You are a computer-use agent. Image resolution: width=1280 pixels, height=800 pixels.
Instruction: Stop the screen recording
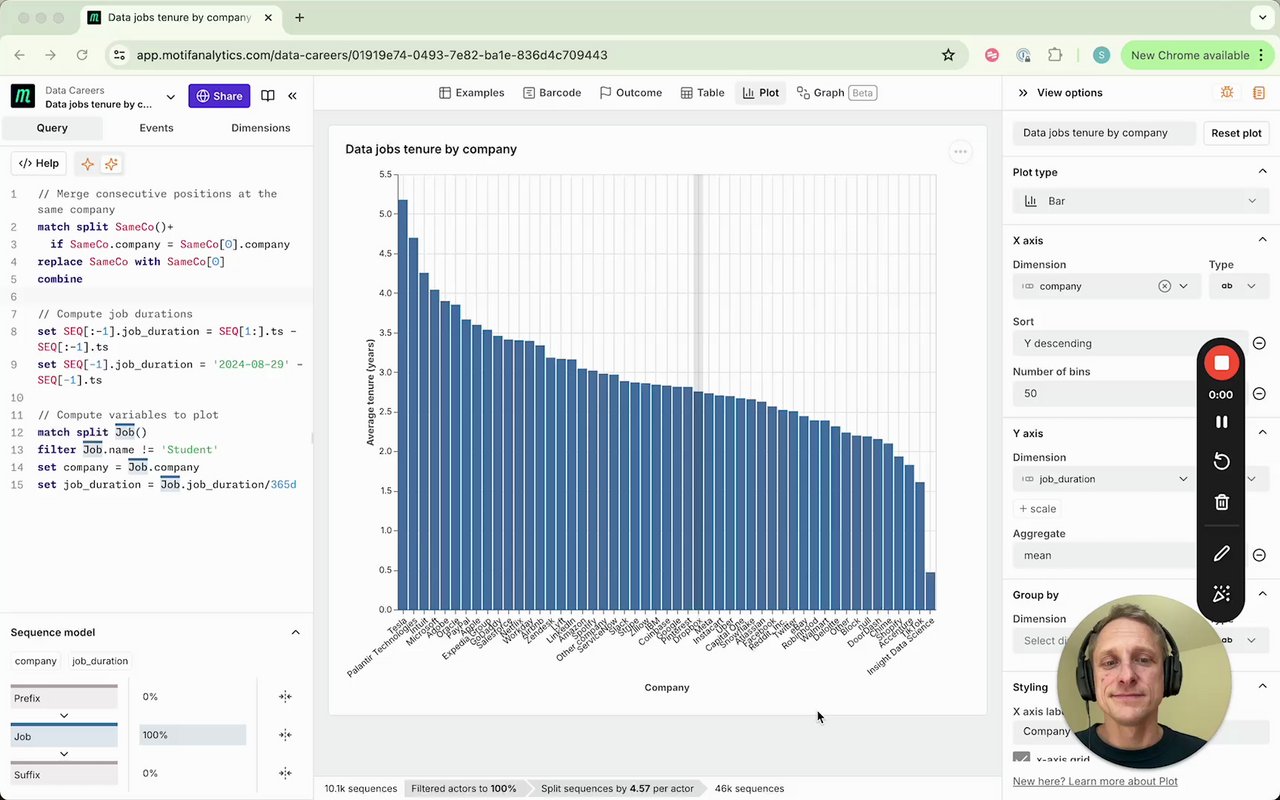click(1221, 363)
